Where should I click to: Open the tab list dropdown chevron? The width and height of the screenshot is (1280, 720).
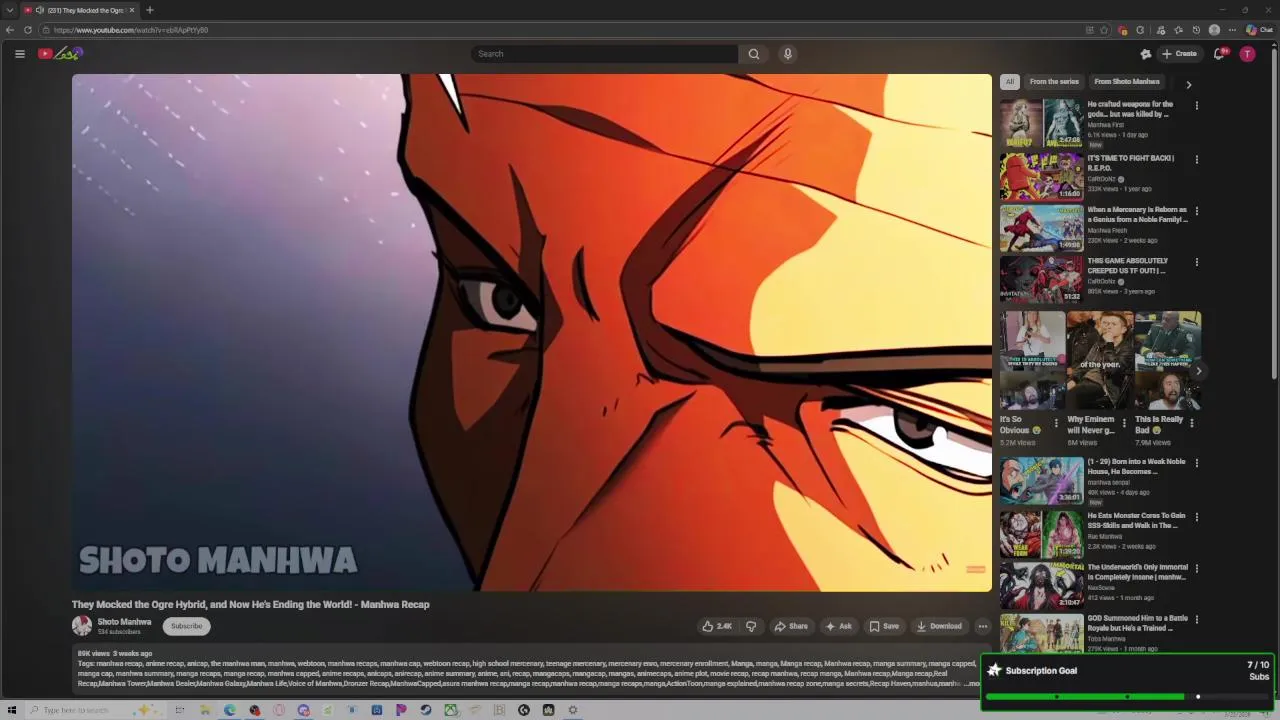pos(10,10)
